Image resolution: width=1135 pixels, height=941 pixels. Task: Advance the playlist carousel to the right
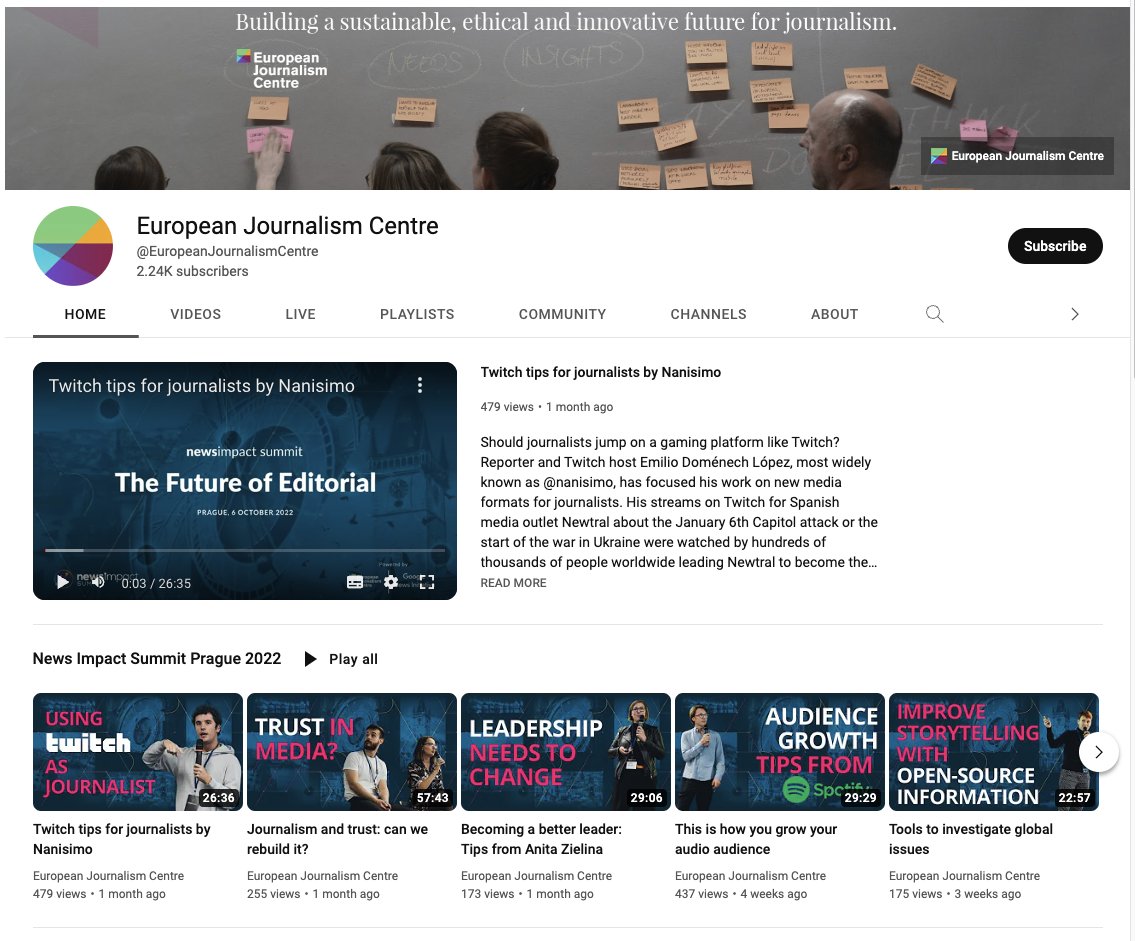click(x=1099, y=752)
